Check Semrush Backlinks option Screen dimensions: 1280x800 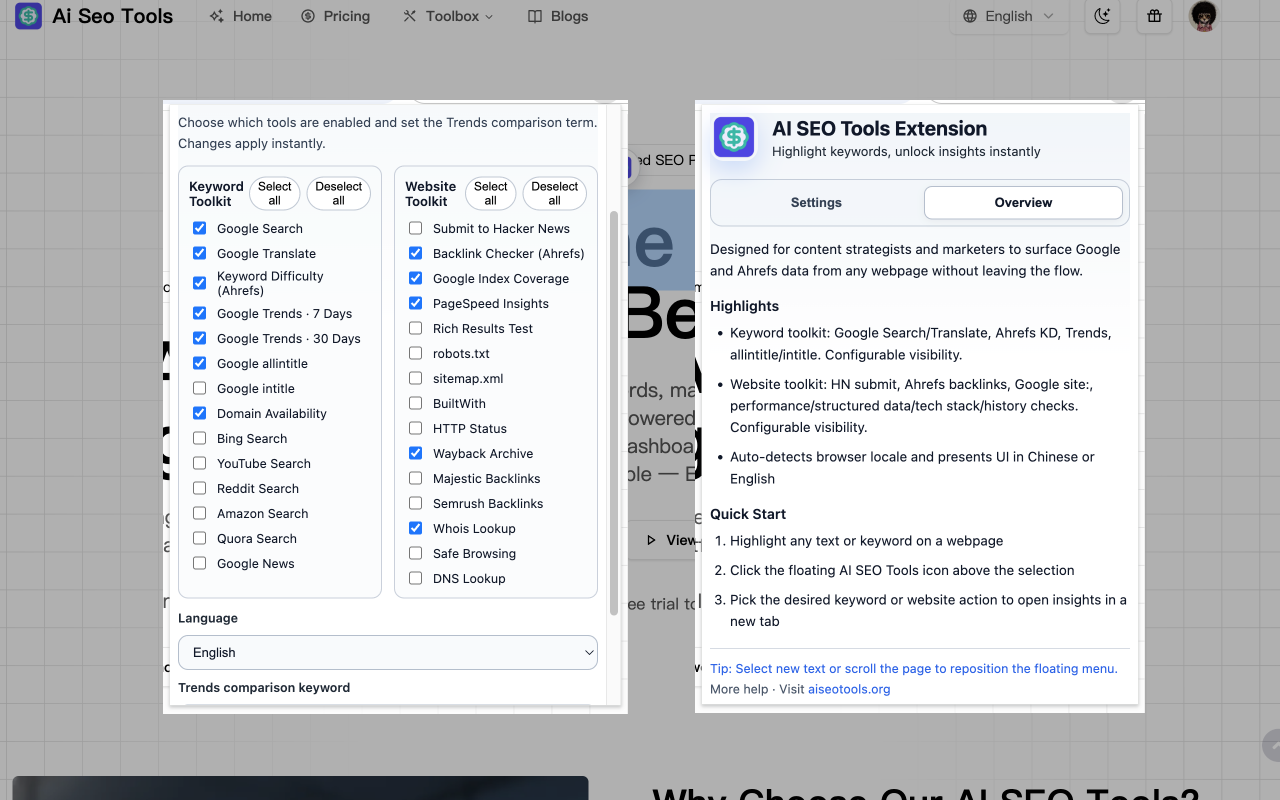click(416, 503)
